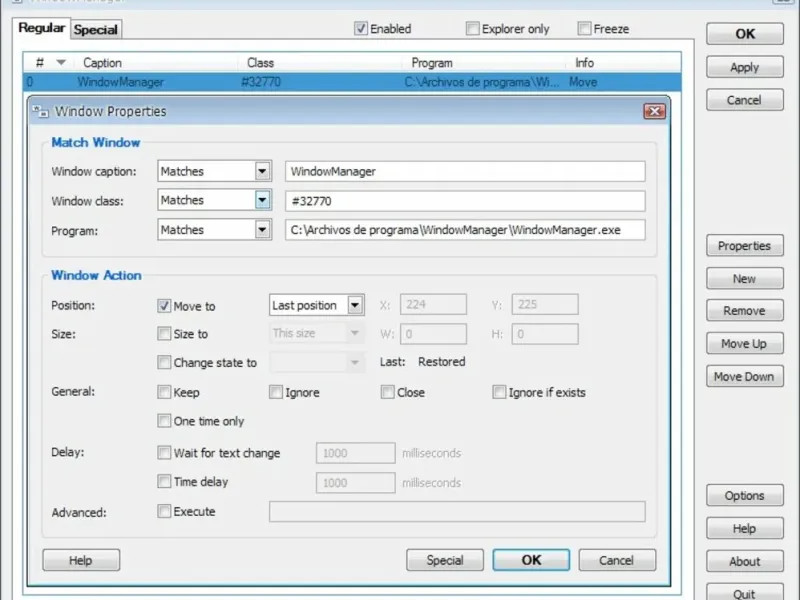Screen dimensions: 800x600
Task: Click the About button
Action: (x=745, y=561)
